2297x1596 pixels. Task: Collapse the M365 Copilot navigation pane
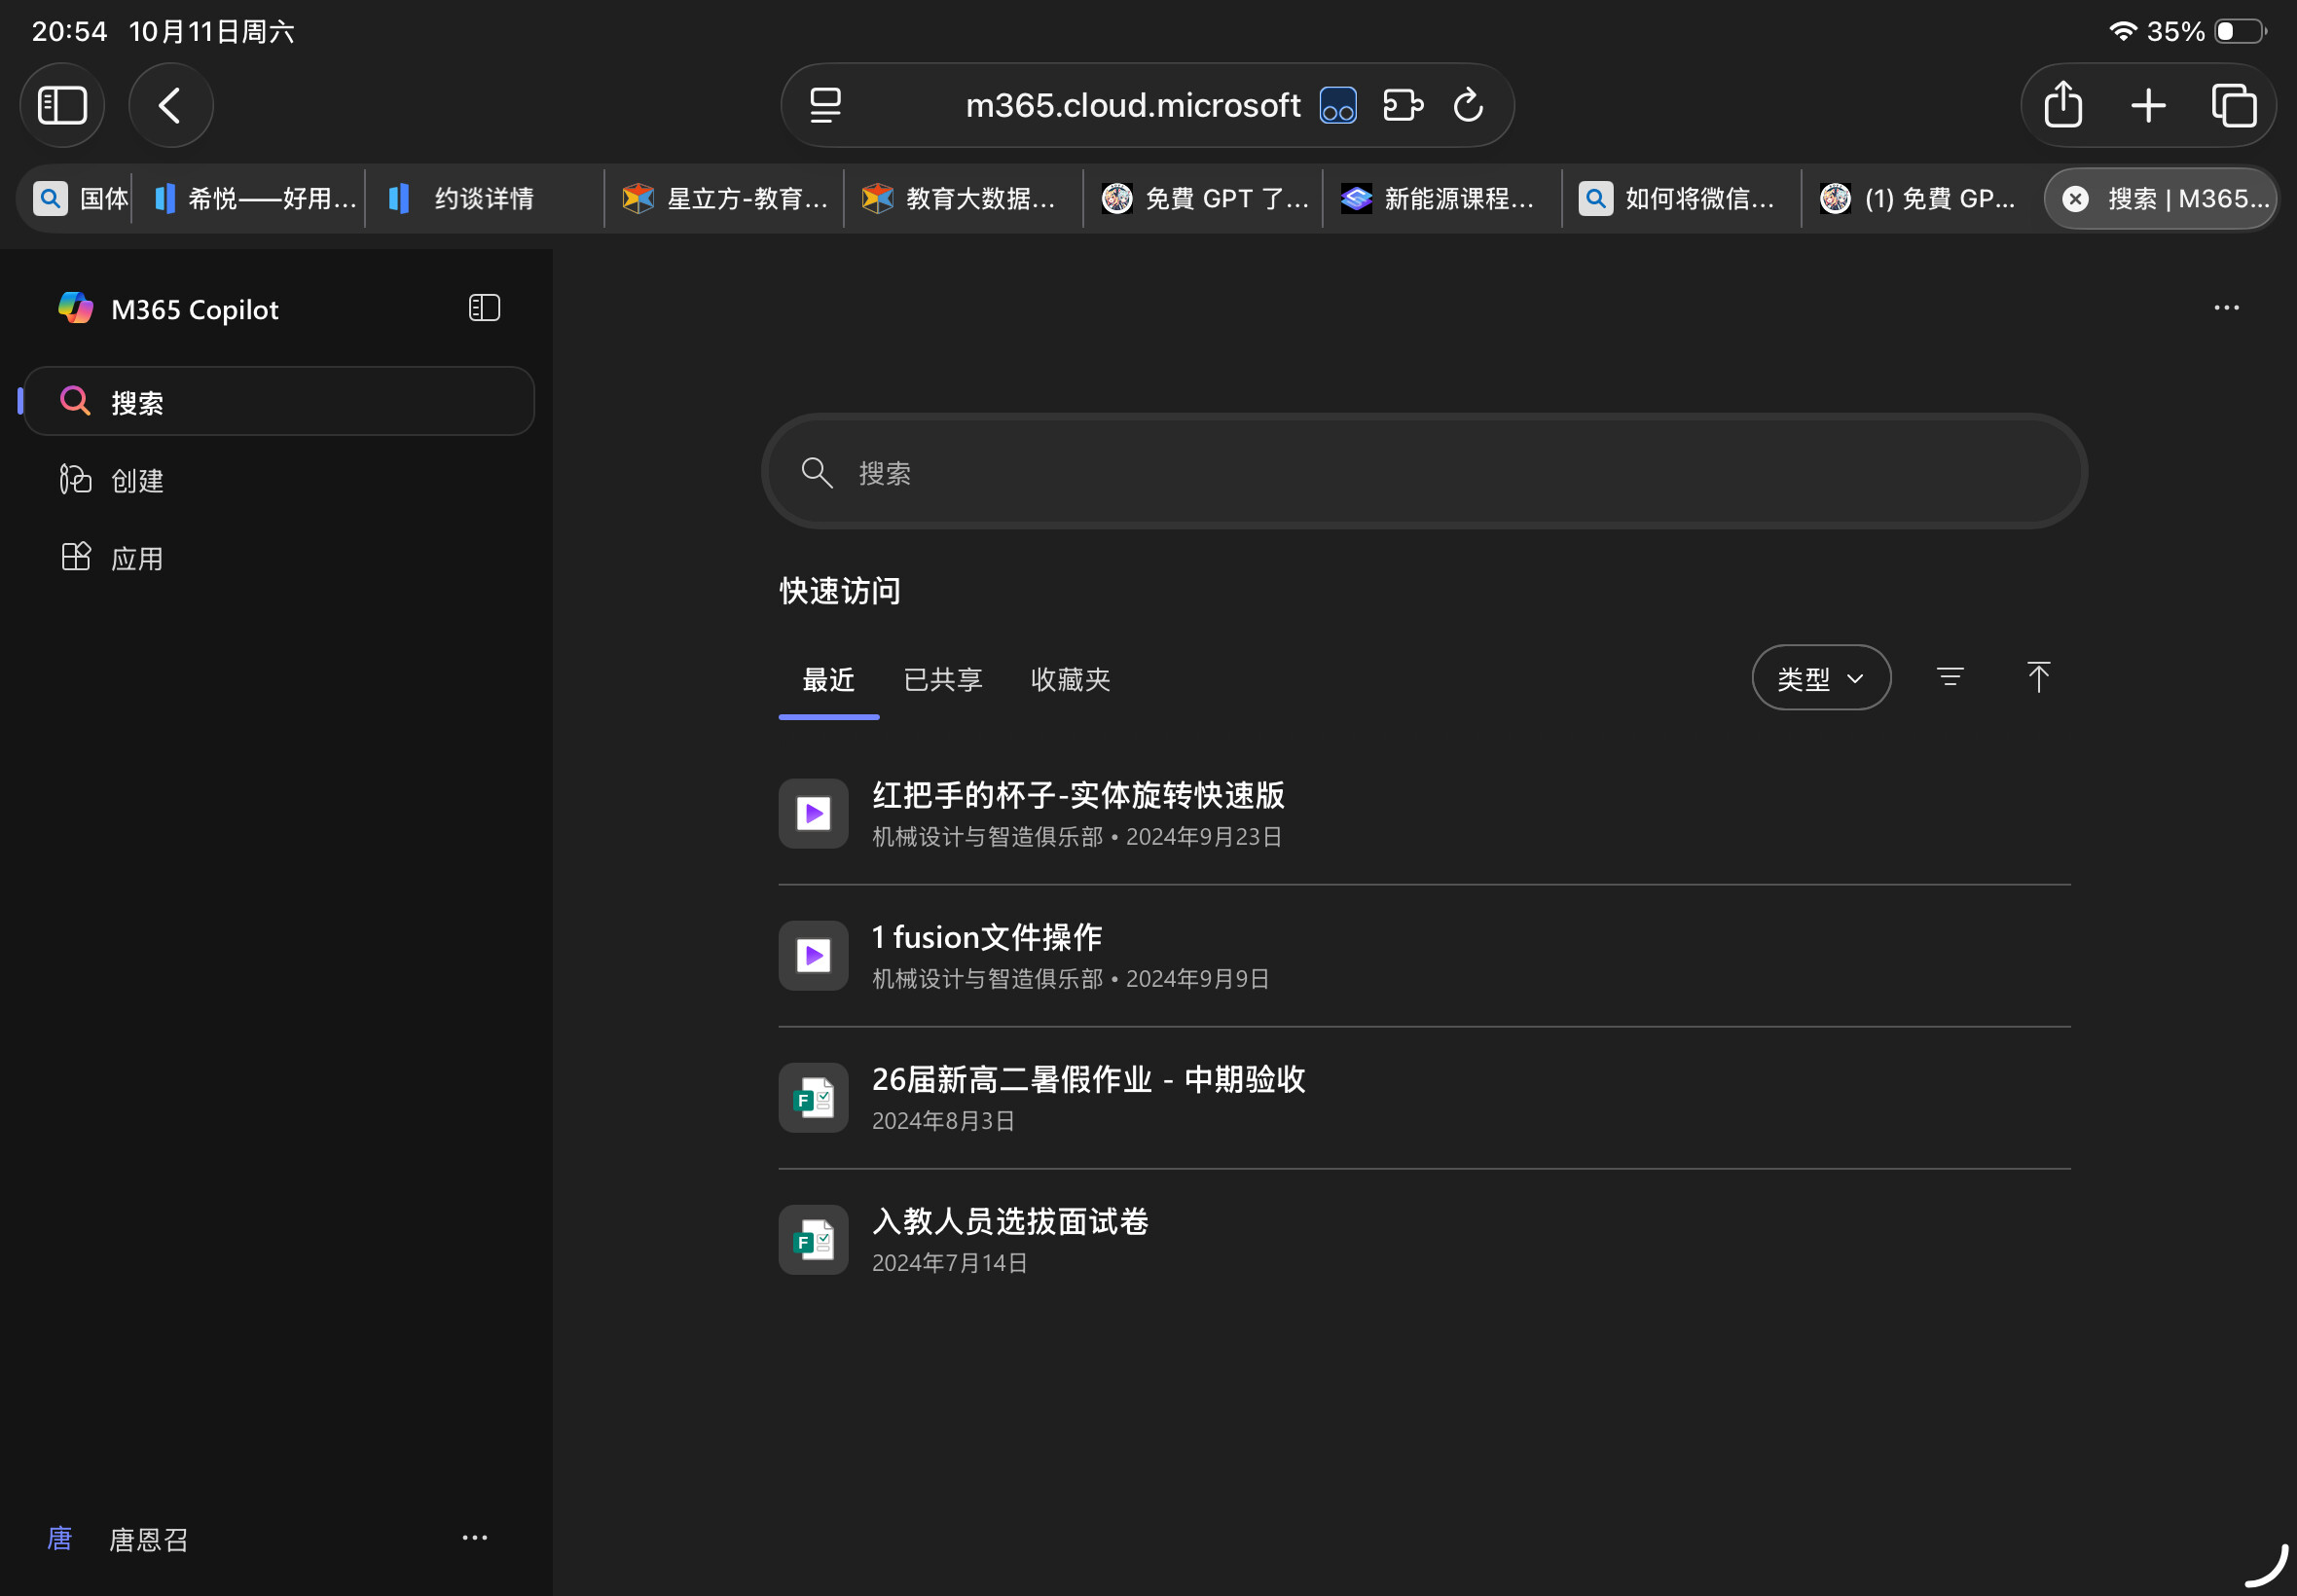pos(484,308)
